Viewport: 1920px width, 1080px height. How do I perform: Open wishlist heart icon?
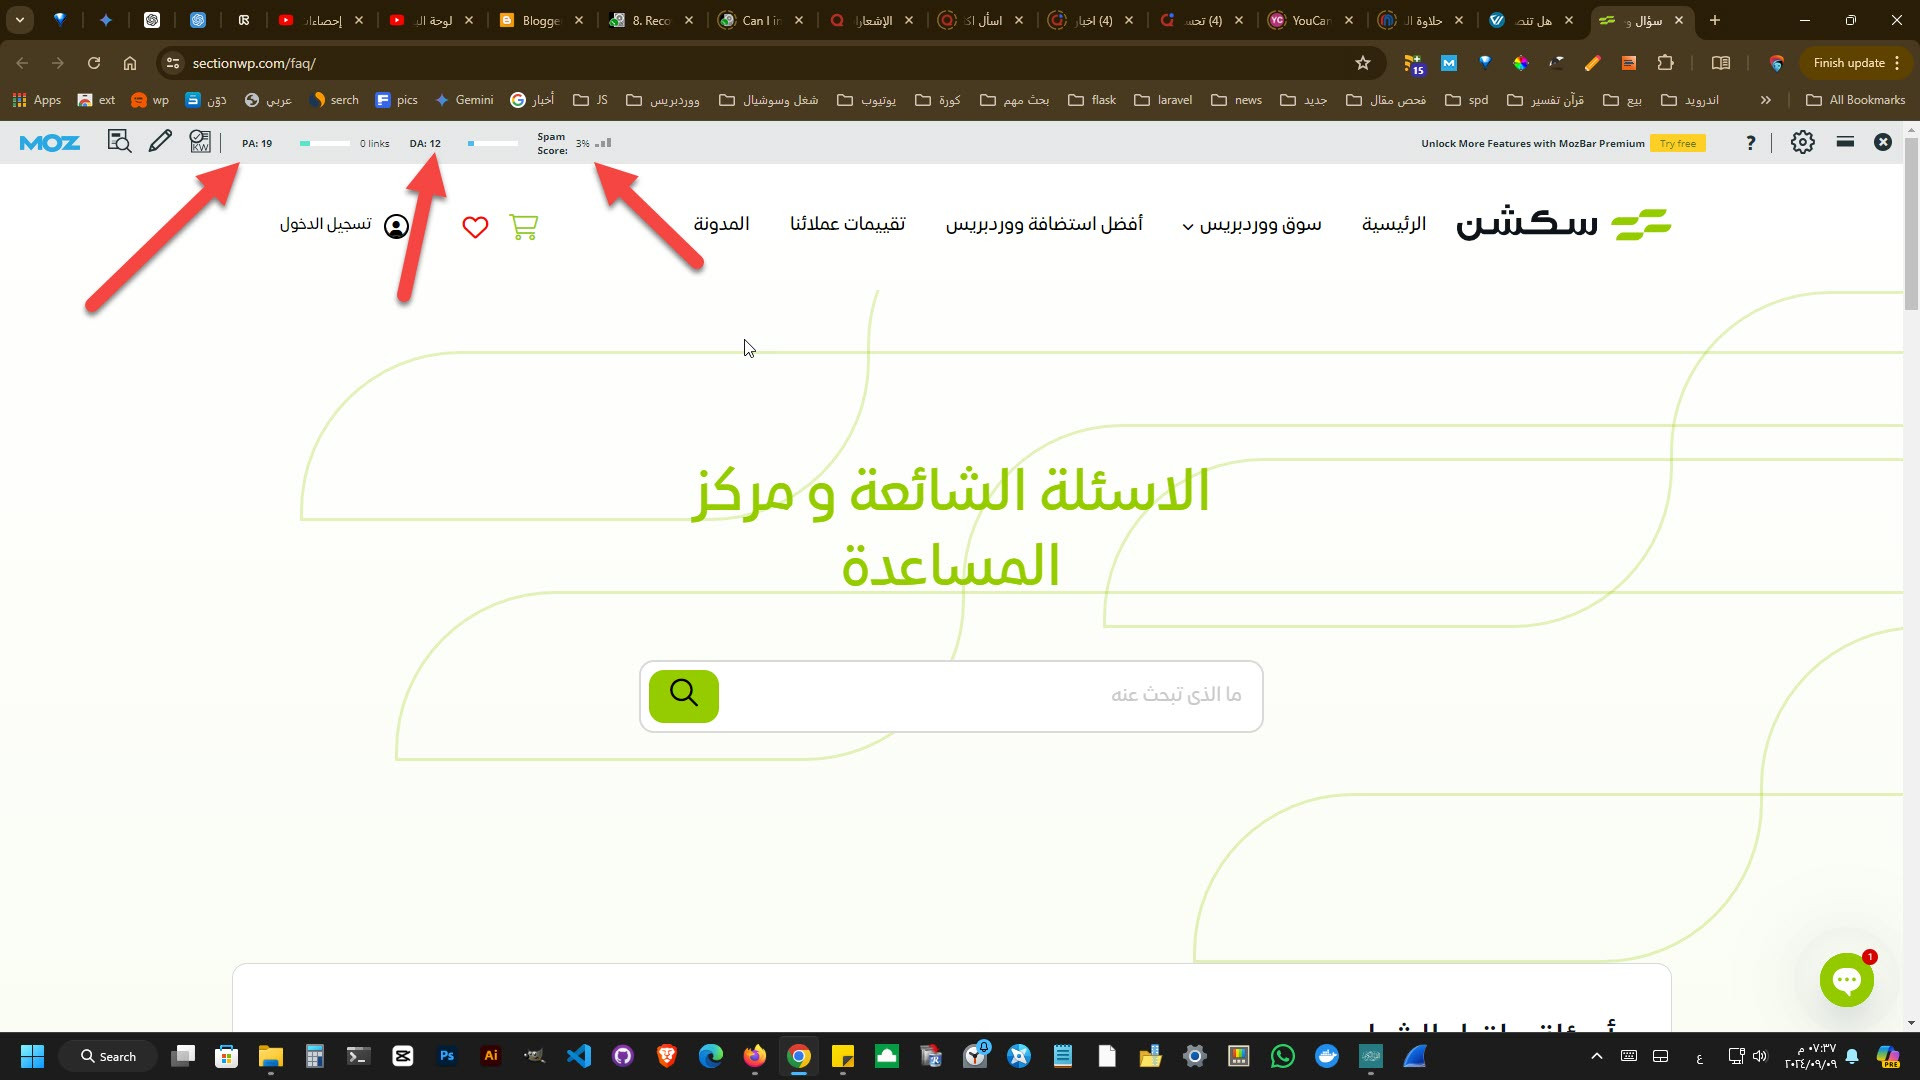click(x=475, y=227)
